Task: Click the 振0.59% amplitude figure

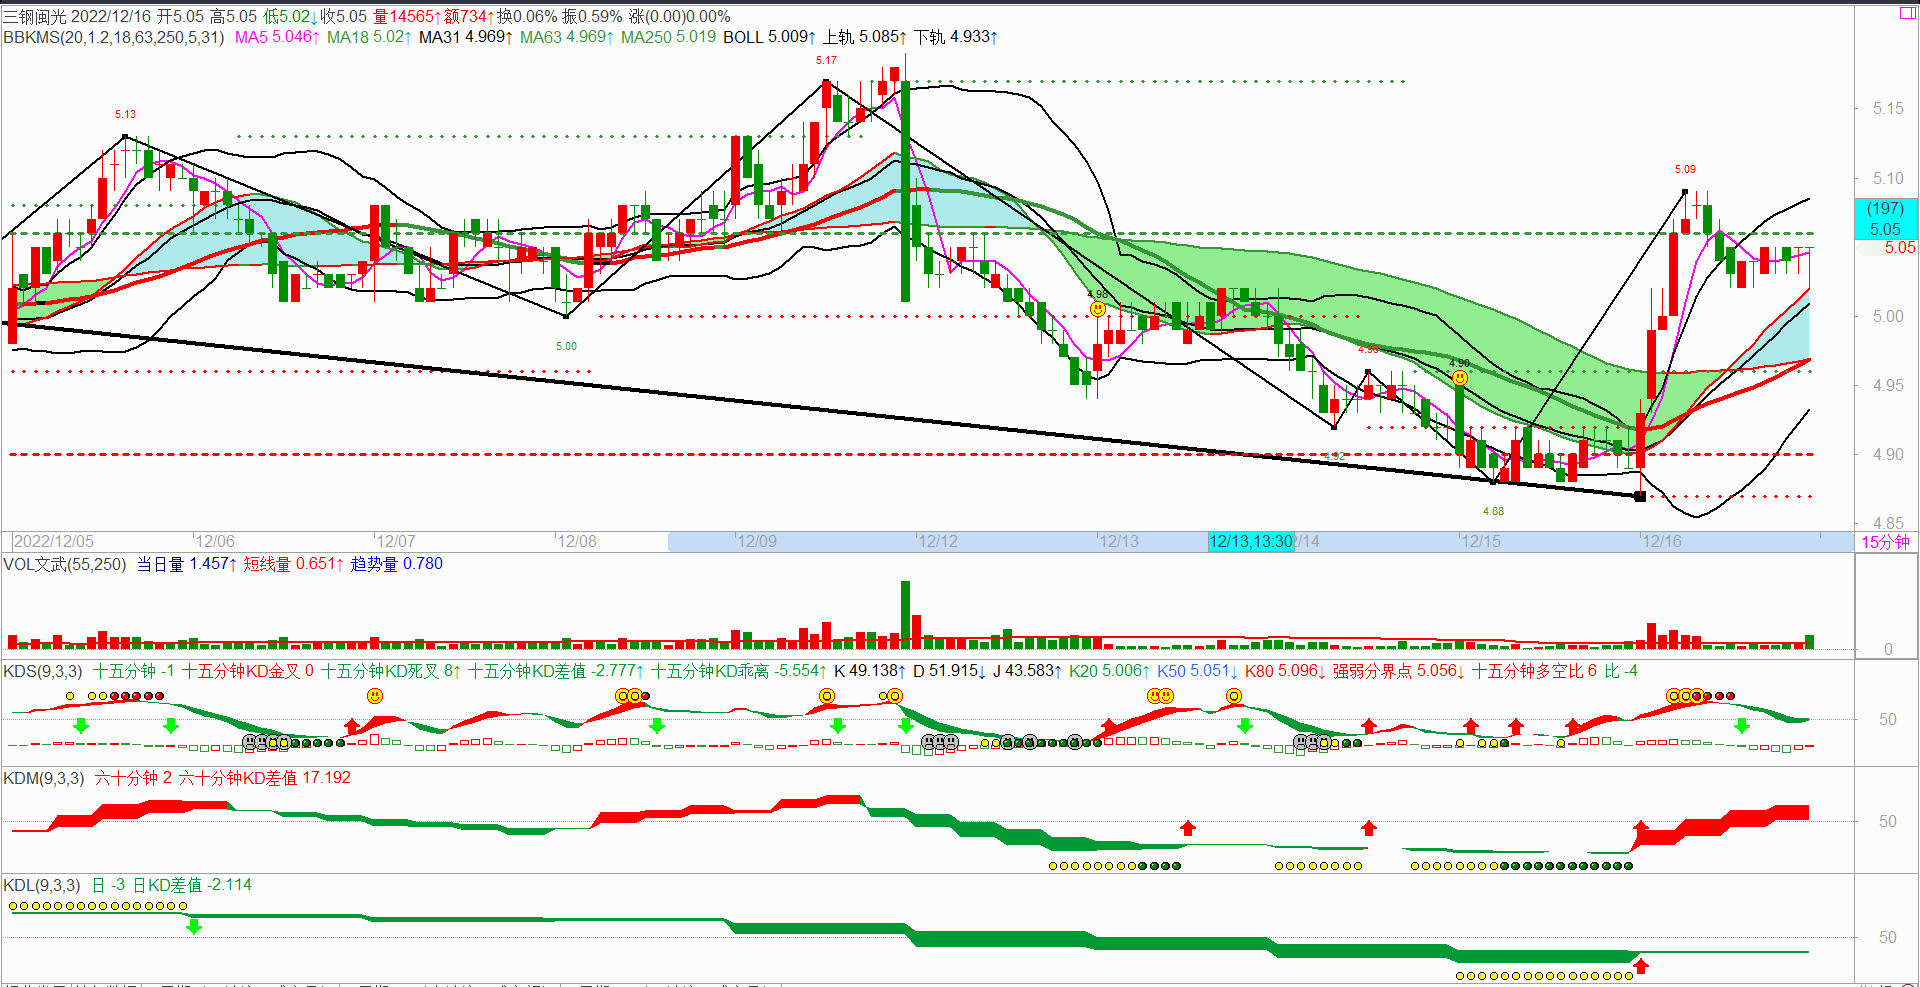Action: (592, 16)
